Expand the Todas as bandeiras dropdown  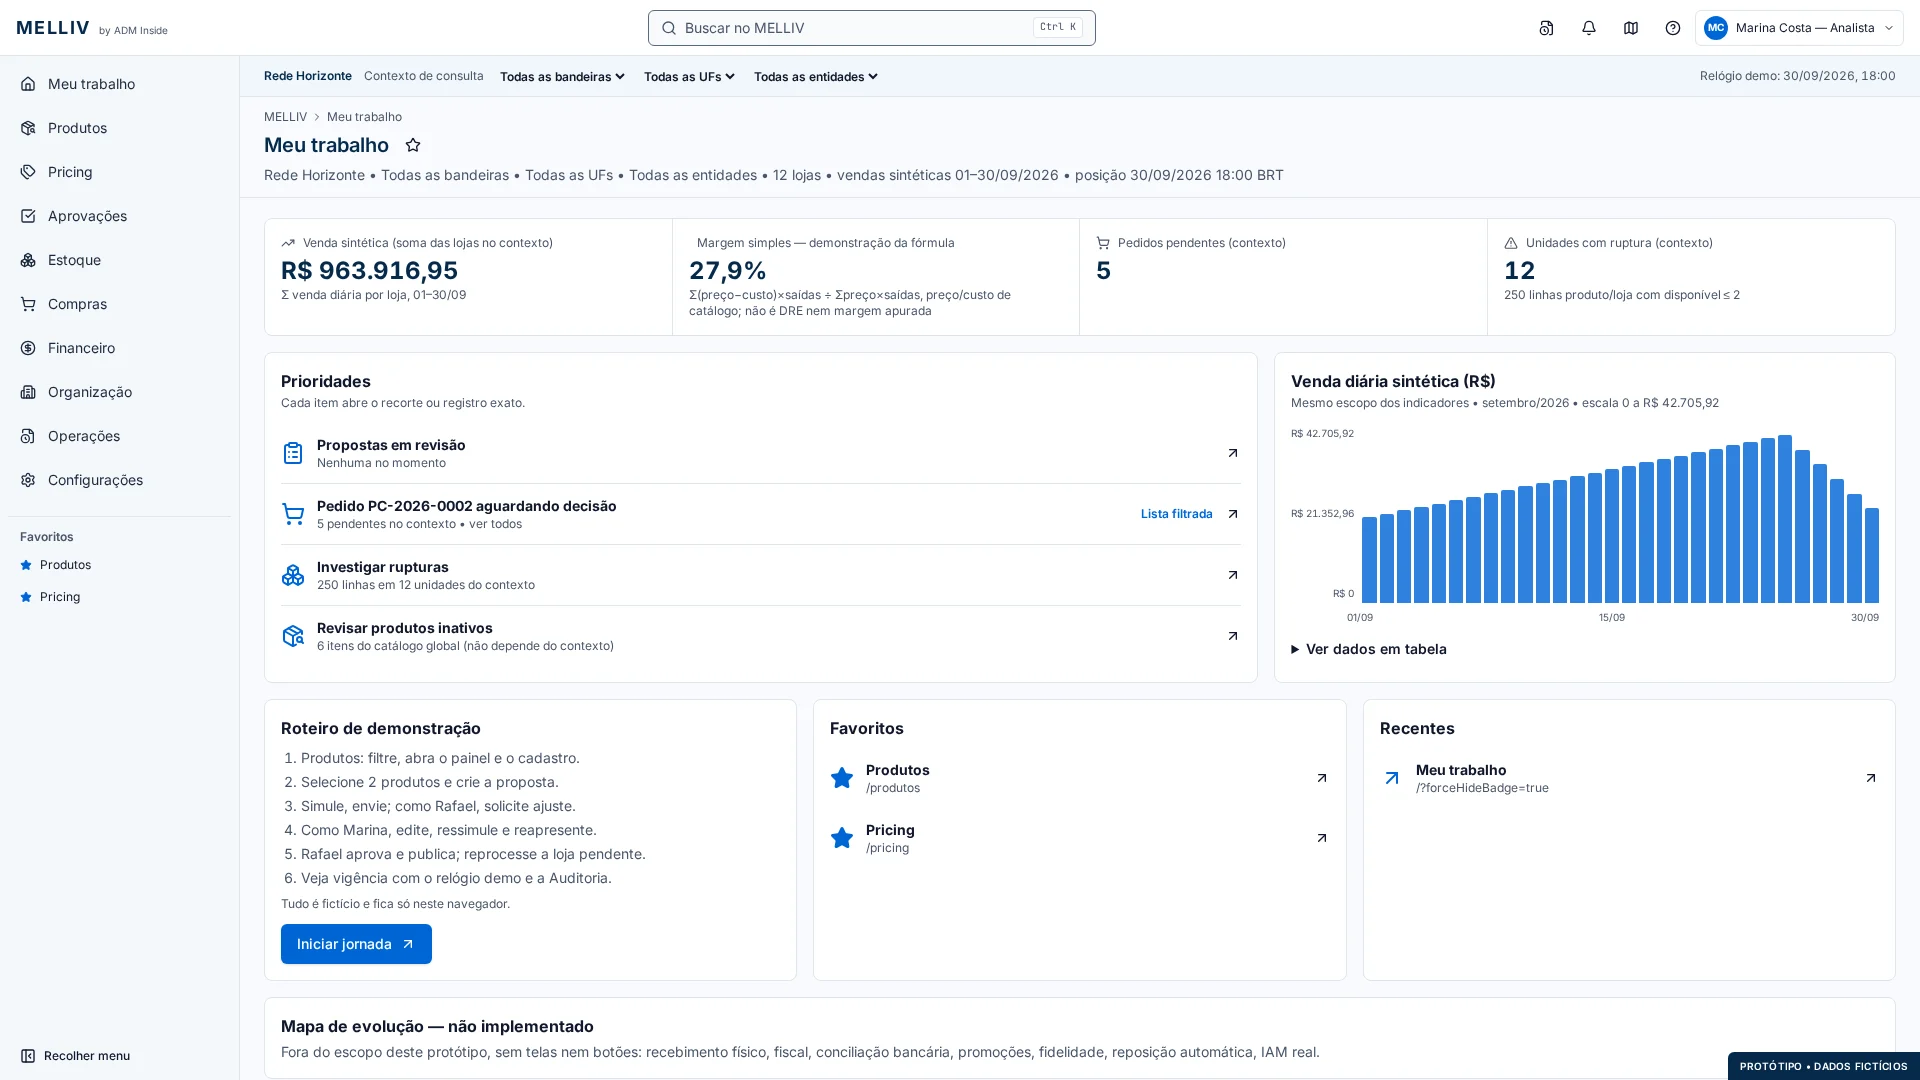click(x=562, y=77)
